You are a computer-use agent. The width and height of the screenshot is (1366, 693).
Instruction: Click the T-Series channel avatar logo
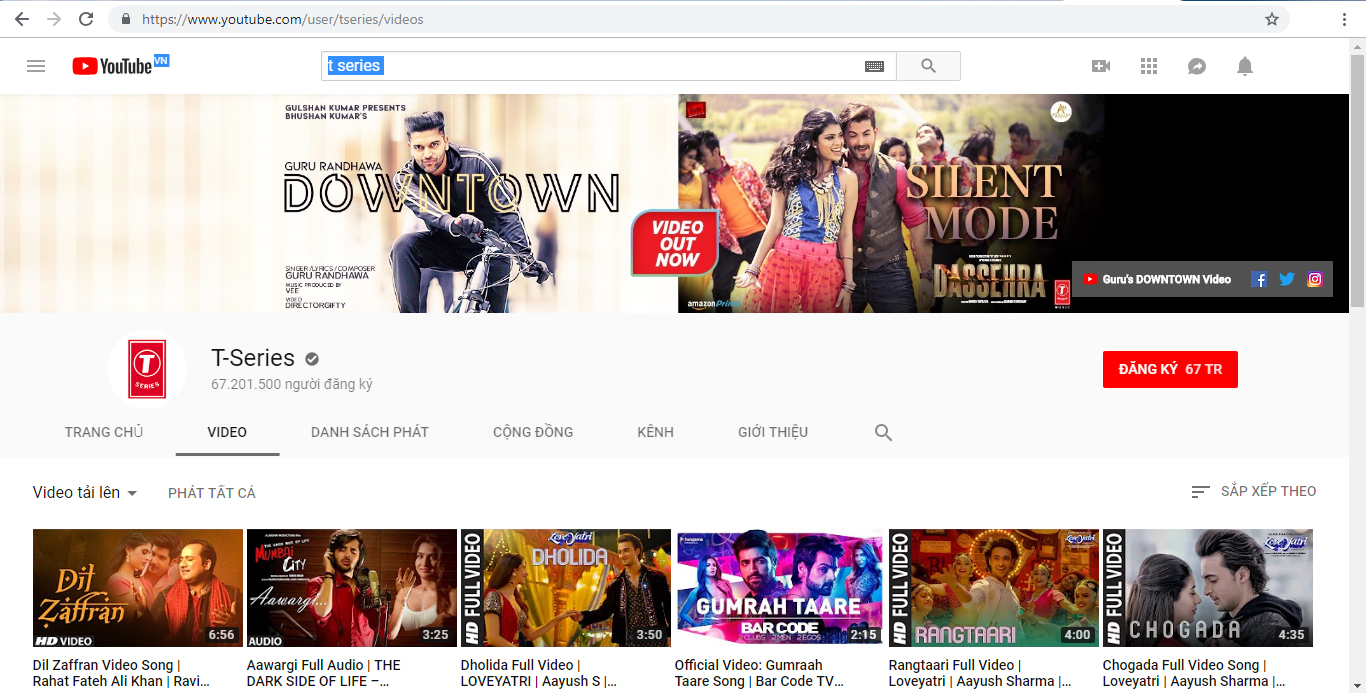tap(147, 369)
